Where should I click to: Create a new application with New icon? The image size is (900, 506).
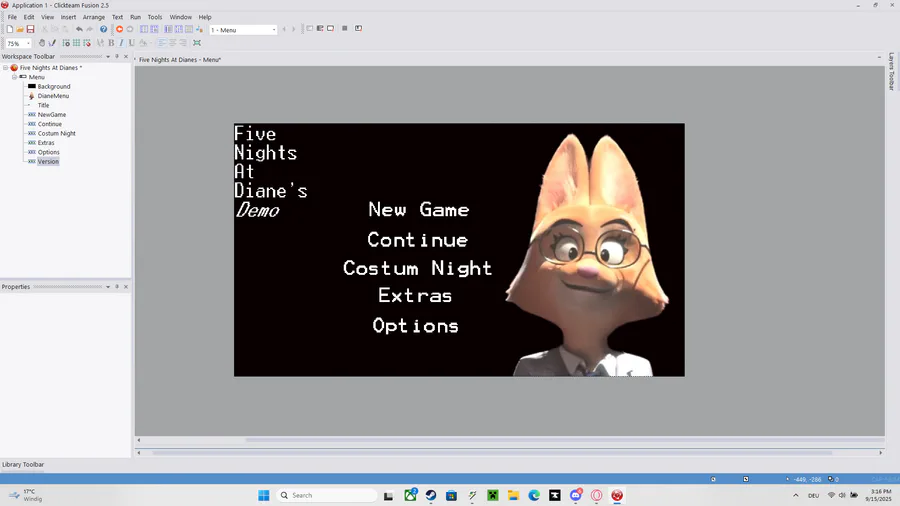[x=10, y=29]
